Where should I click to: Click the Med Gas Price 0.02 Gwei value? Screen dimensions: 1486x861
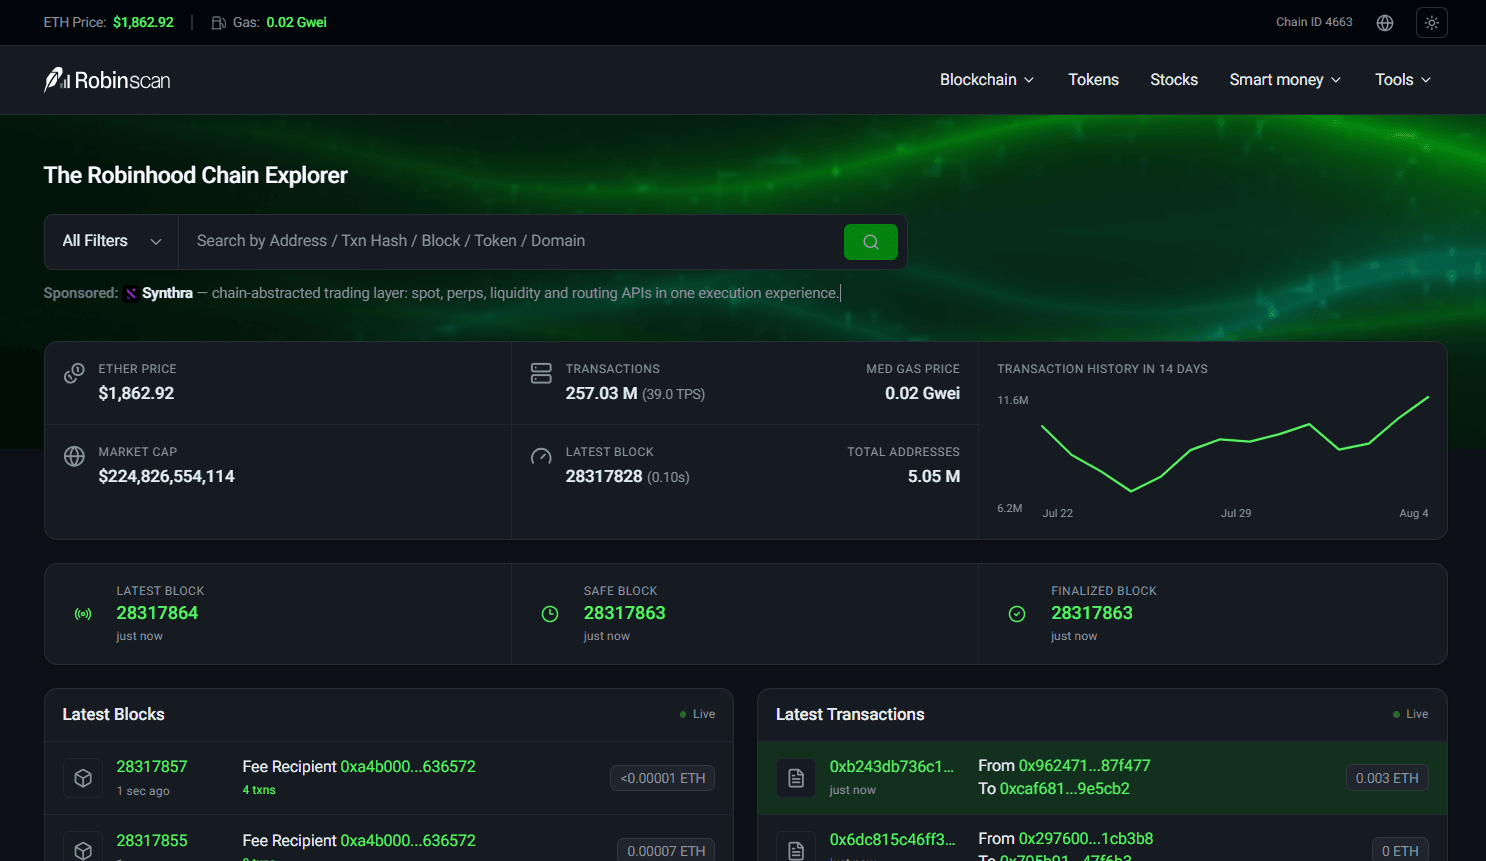tap(922, 393)
